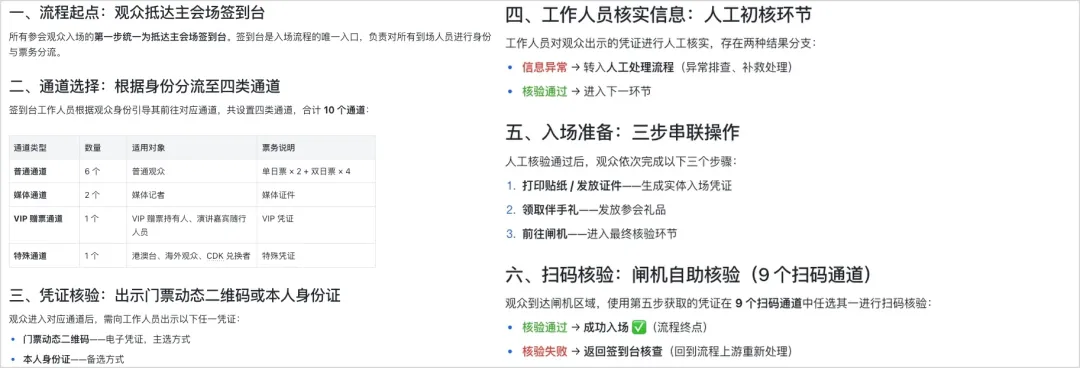Click table cell 普通通道
This screenshot has height=368, width=1080.
[x=30, y=171]
